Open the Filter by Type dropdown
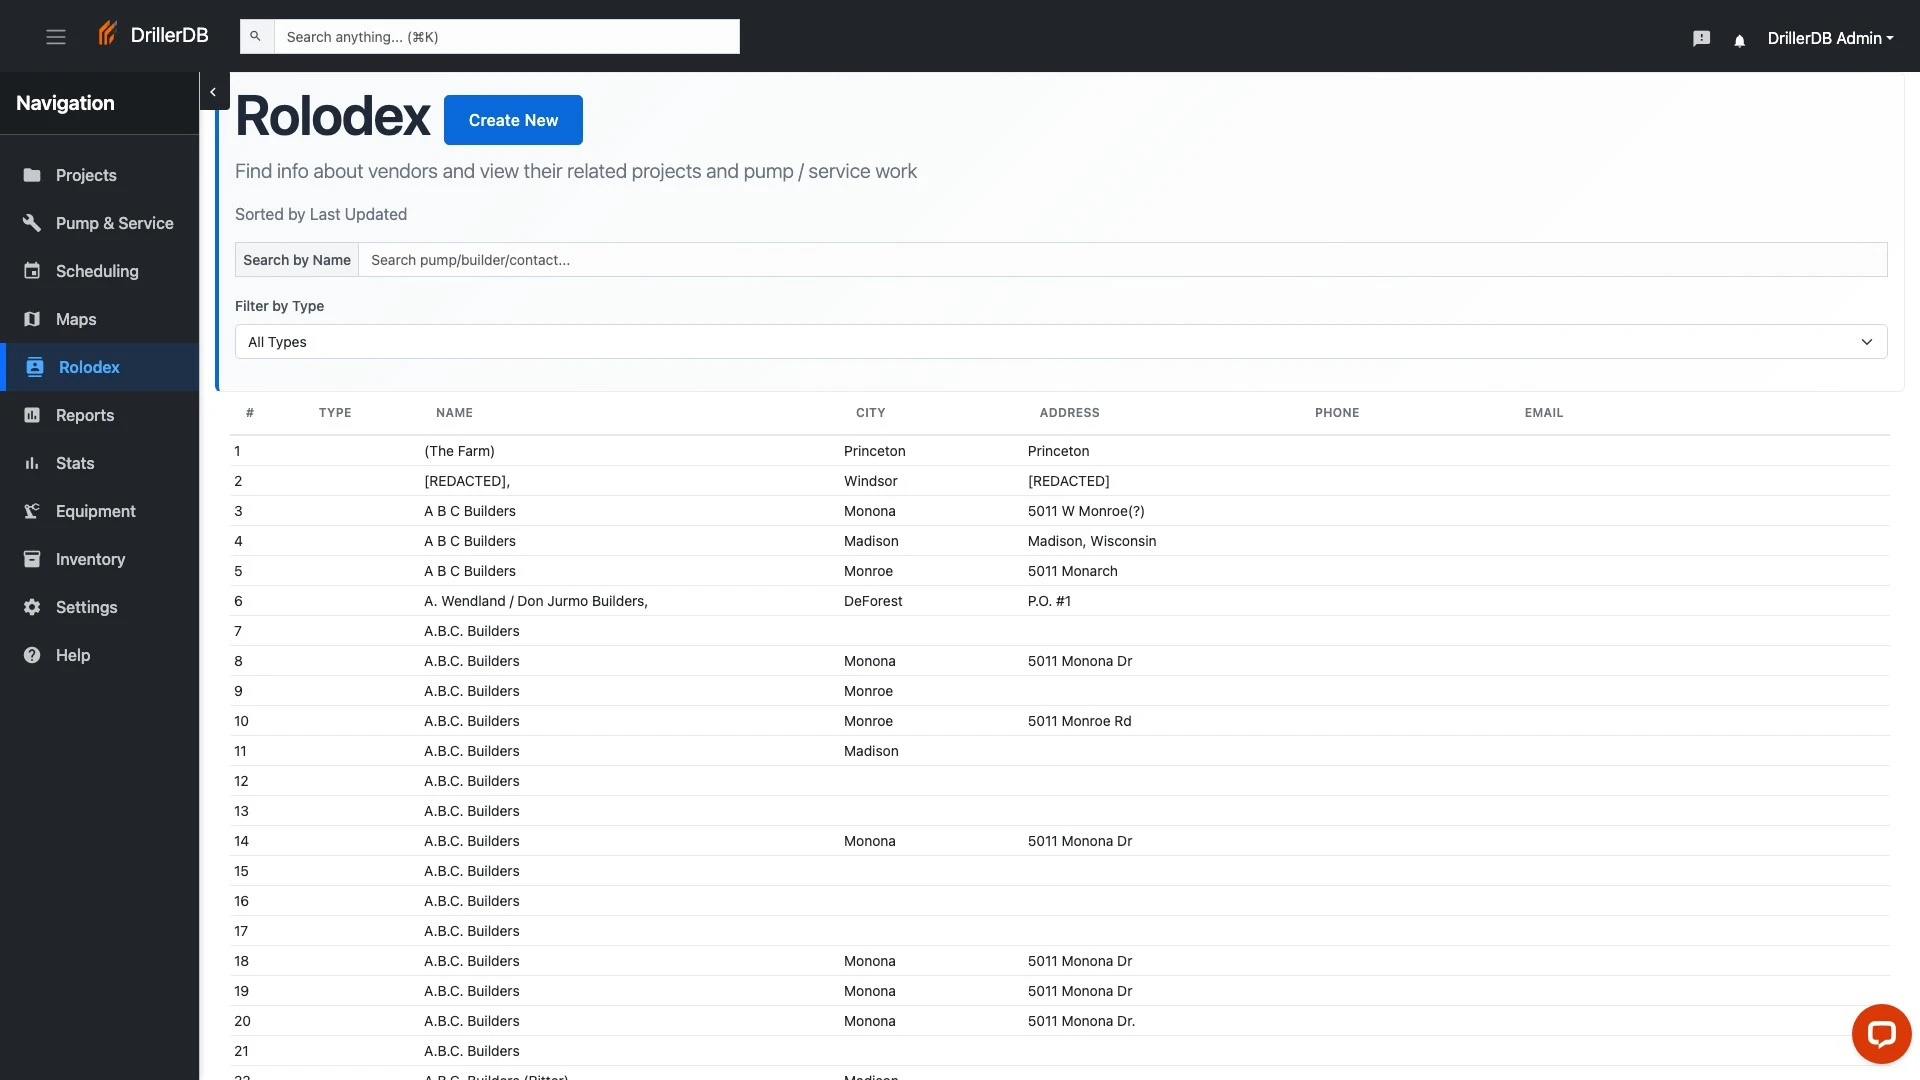The height and width of the screenshot is (1080, 1920). (1059, 341)
